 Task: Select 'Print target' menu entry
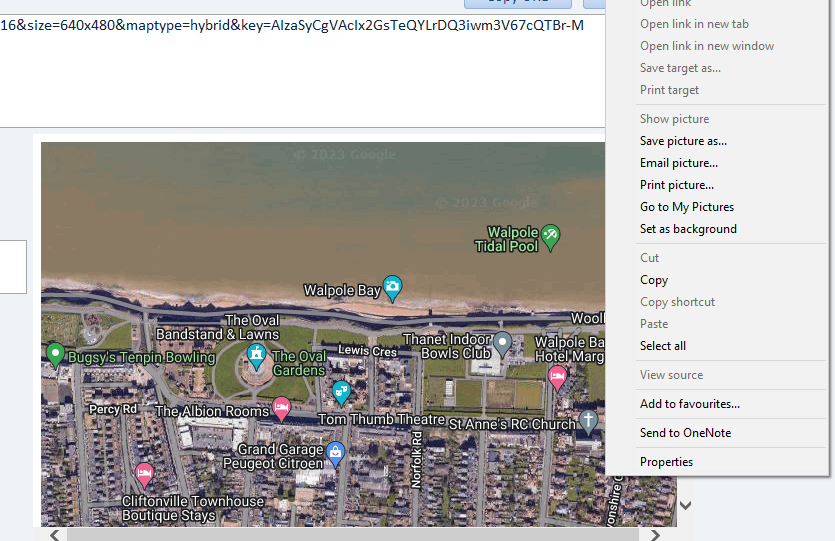pos(669,90)
